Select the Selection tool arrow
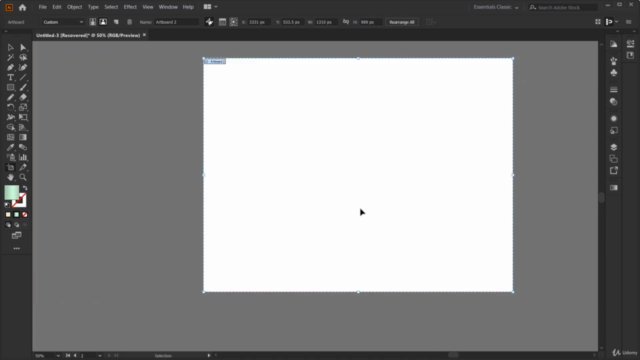 click(11, 47)
